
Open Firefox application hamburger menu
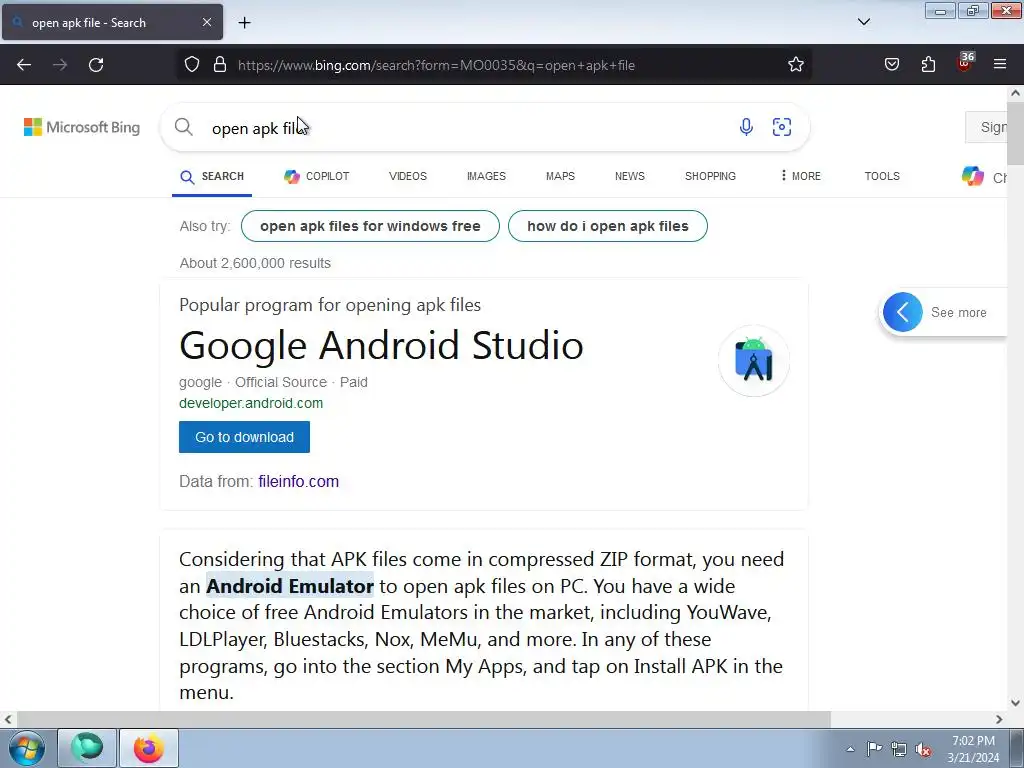(x=1000, y=65)
